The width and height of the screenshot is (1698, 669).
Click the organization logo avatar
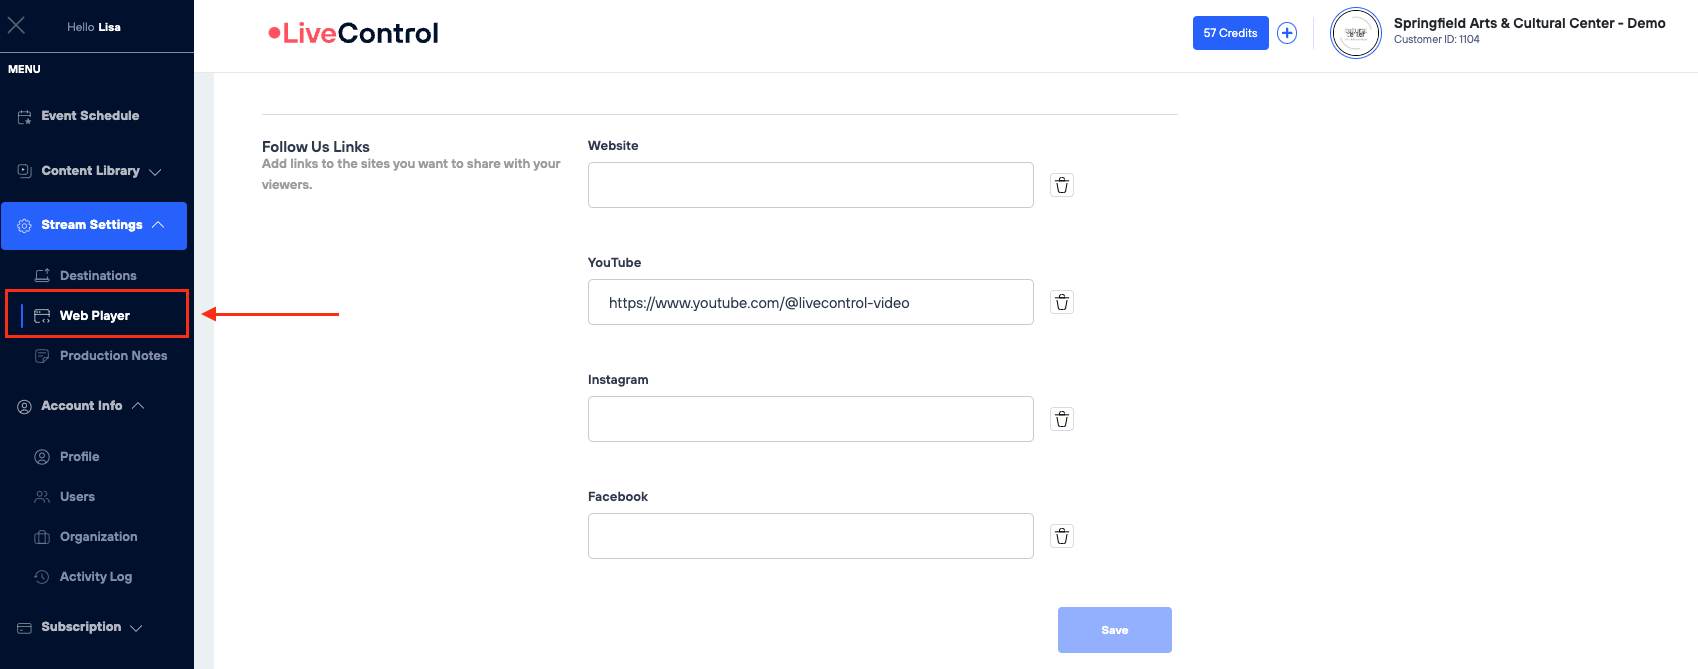pyautogui.click(x=1355, y=33)
